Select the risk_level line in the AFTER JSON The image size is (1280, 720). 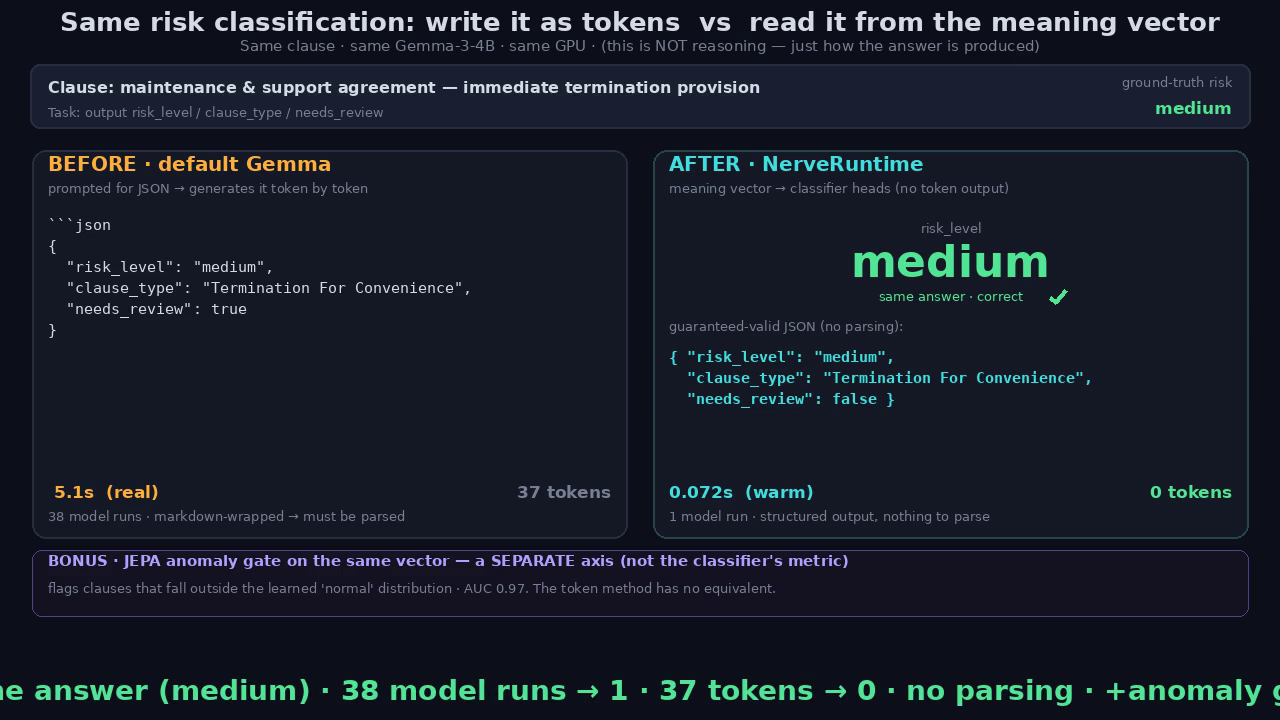782,357
